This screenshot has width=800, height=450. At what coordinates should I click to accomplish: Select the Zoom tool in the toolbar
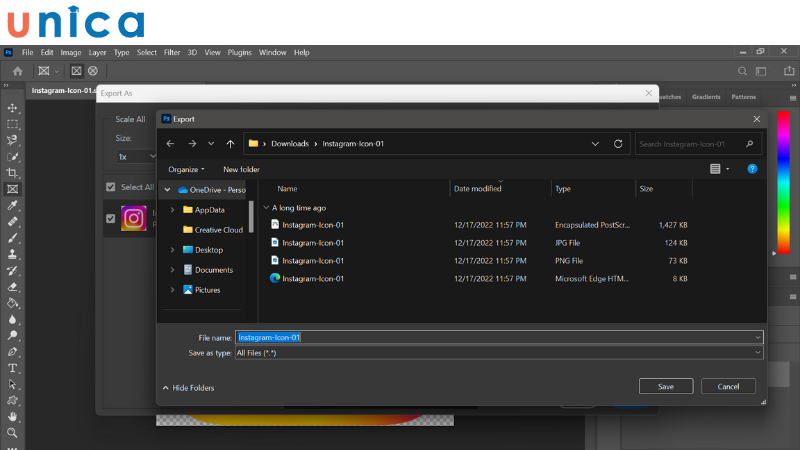pos(13,433)
